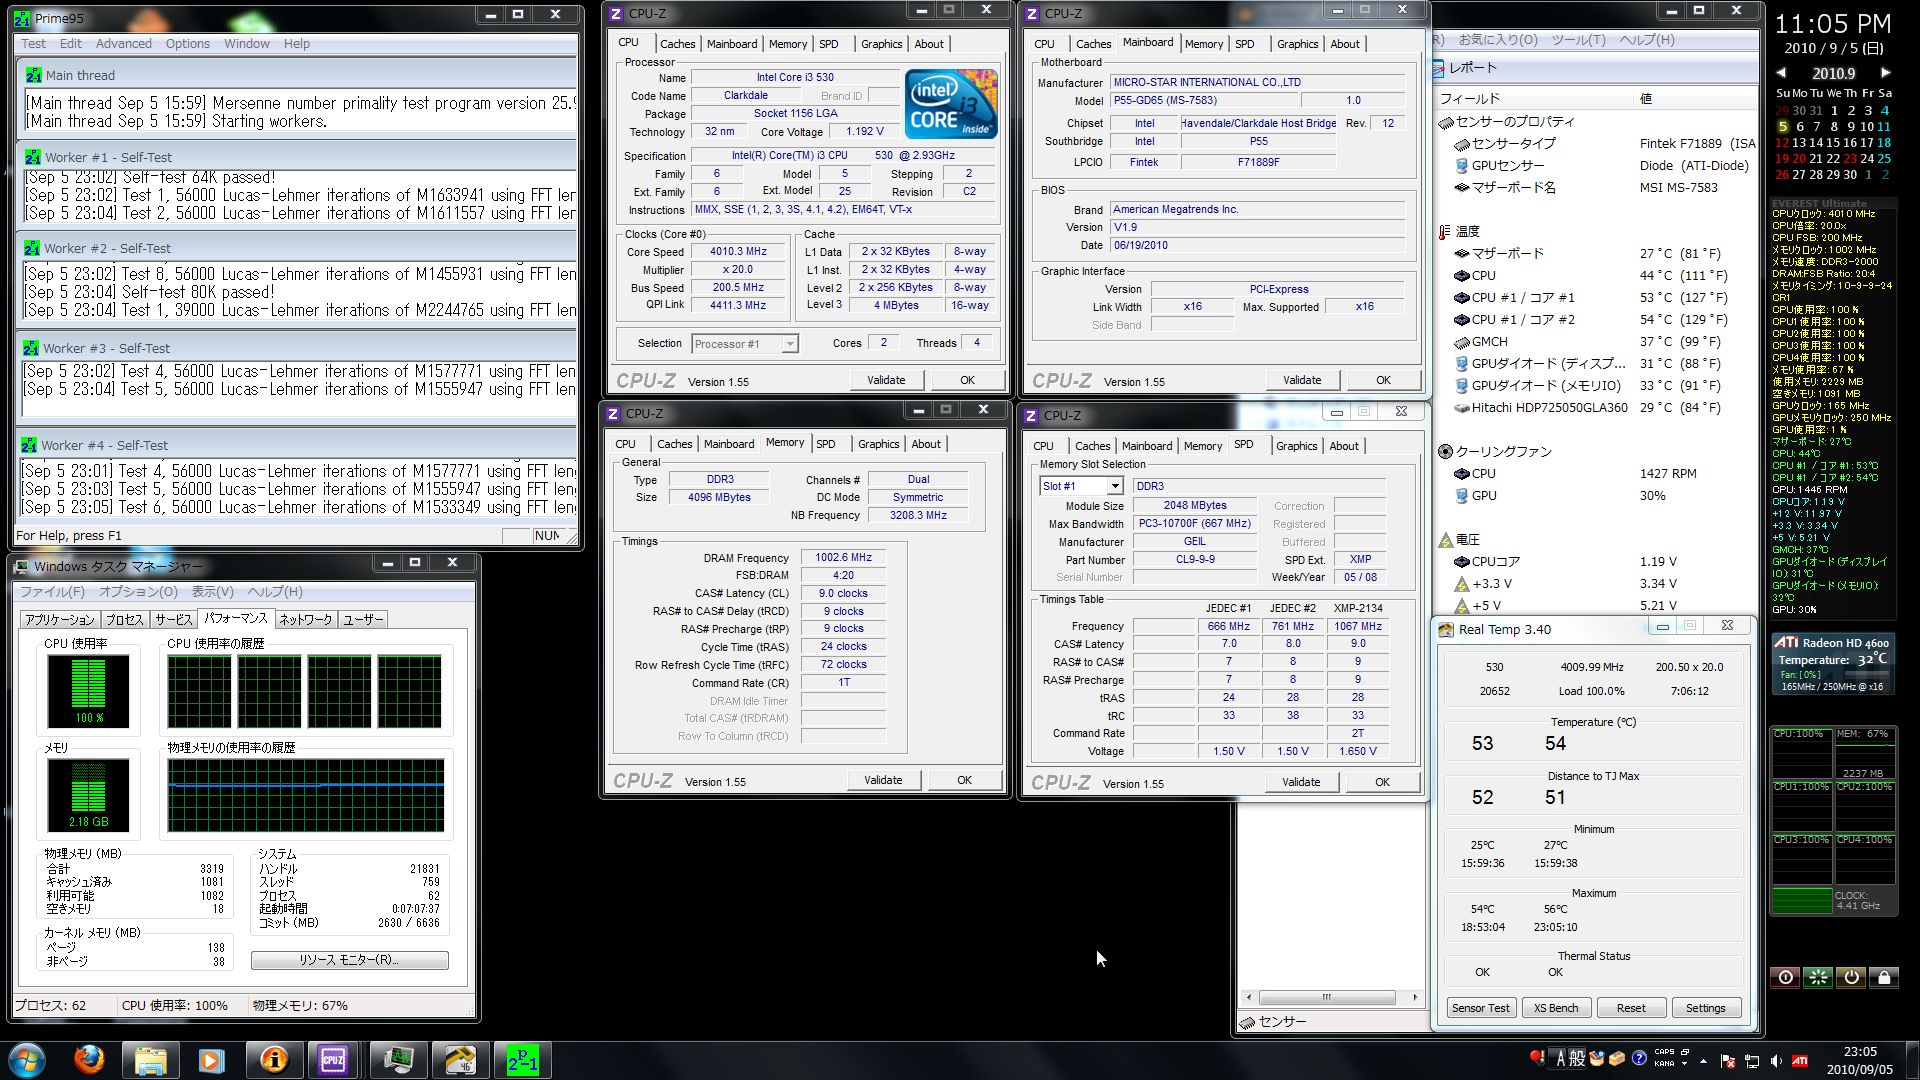Click the IME conversion mode '般' icon
Screen dimensions: 1920x1080
click(x=1577, y=1058)
